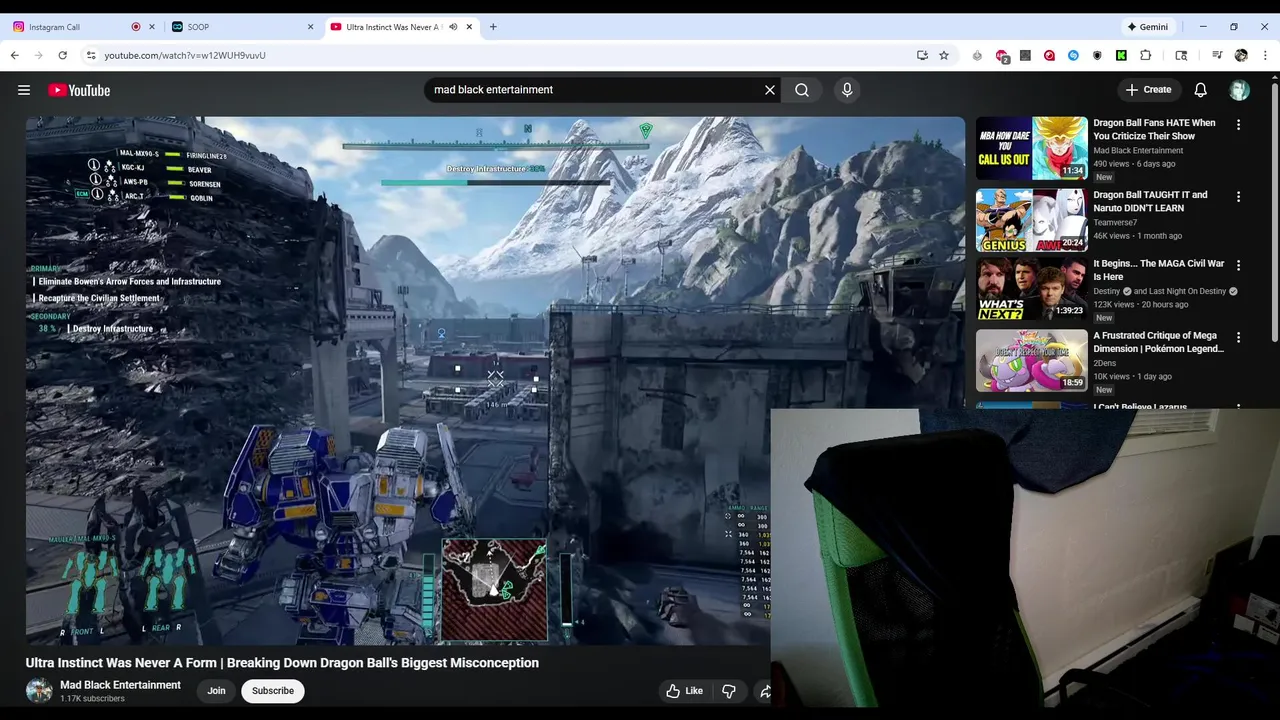Open options for Mega Dimension critique video
1280x720 pixels.
[x=1238, y=338]
